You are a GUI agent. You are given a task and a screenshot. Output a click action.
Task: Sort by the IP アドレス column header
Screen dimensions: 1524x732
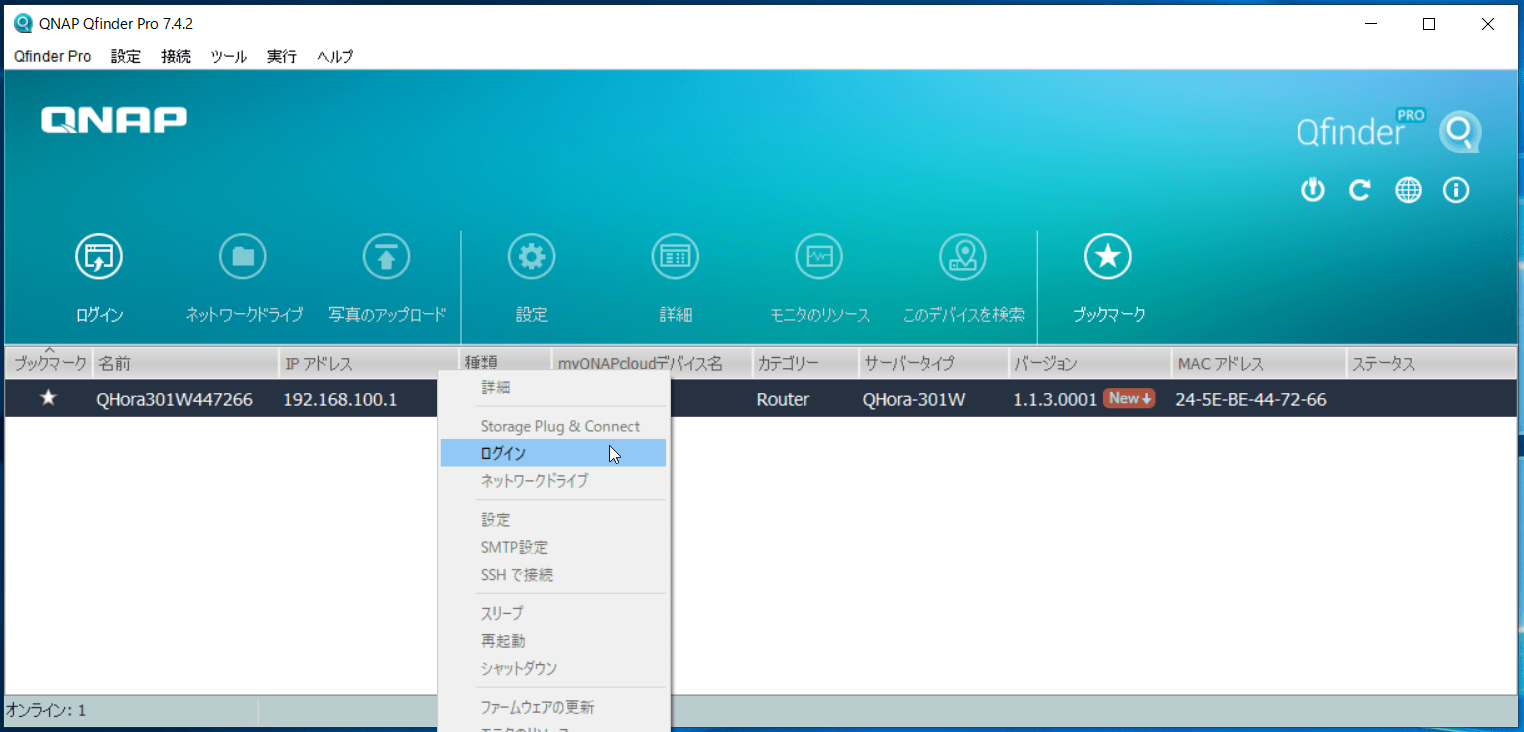(x=368, y=364)
